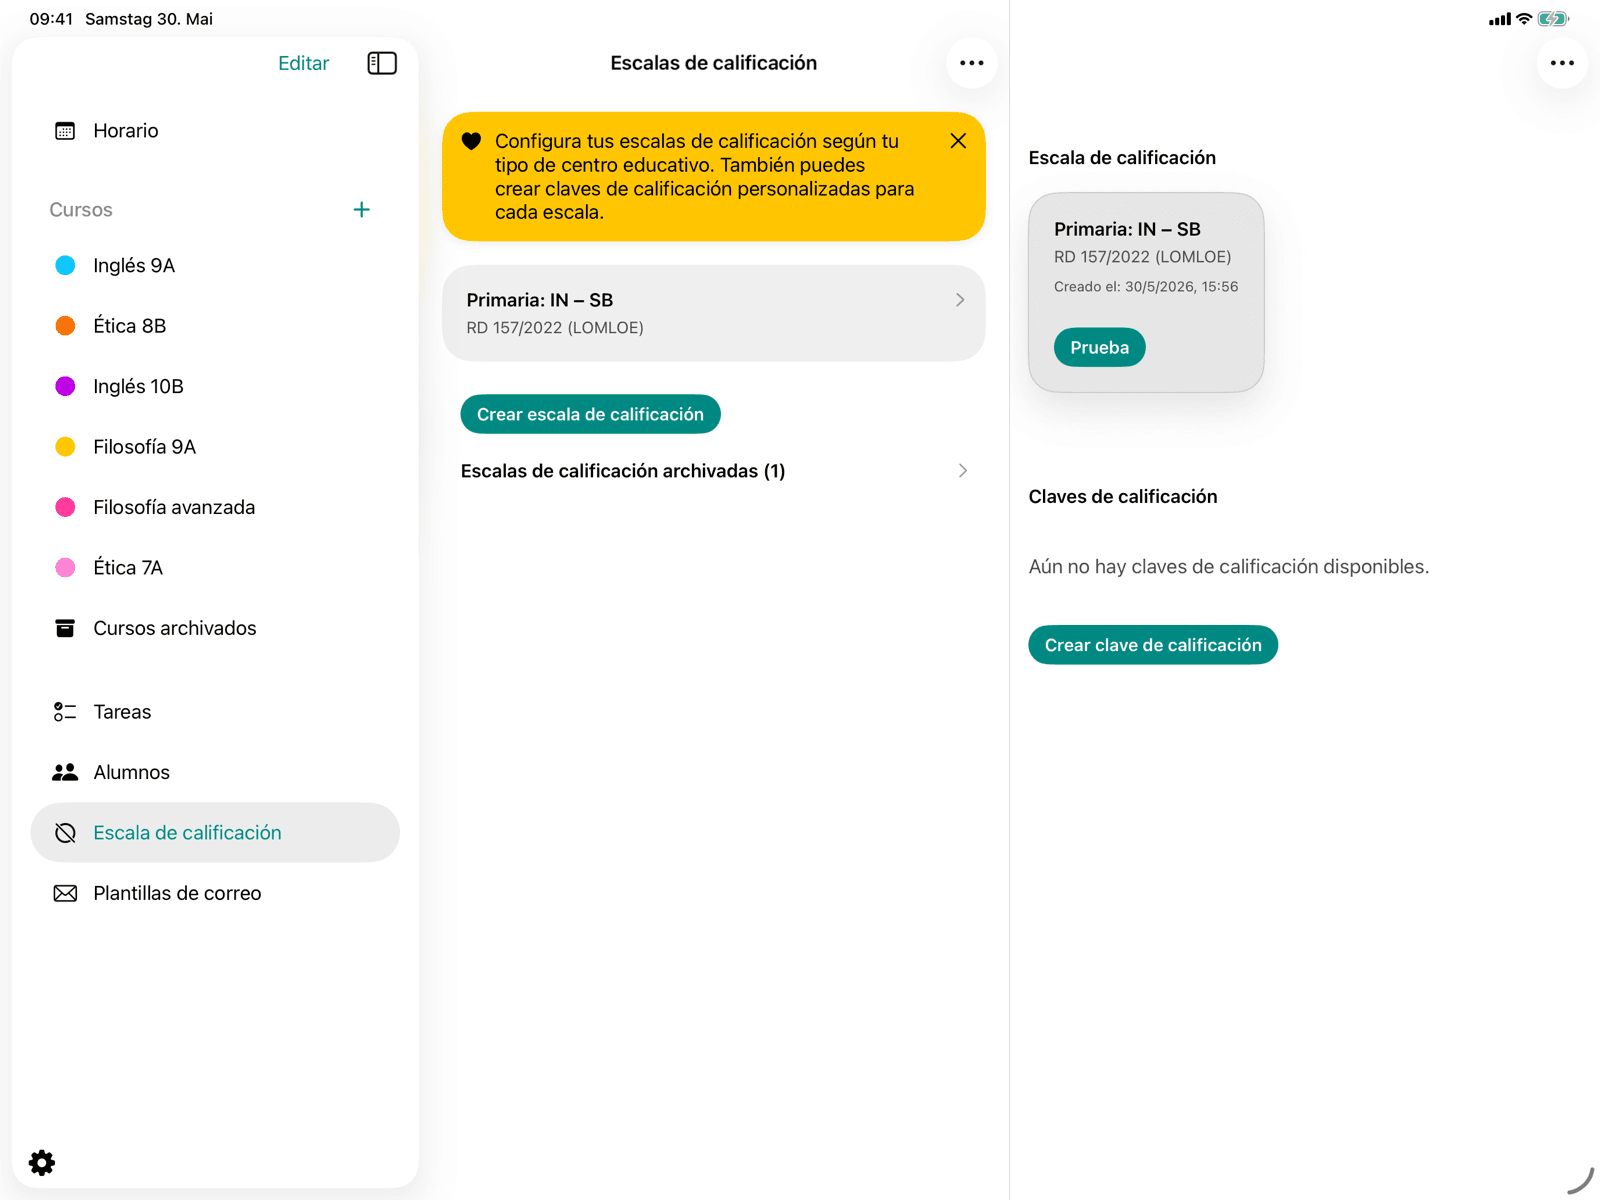
Task: Click the pink dot of Ética 7A
Action: tap(65, 568)
